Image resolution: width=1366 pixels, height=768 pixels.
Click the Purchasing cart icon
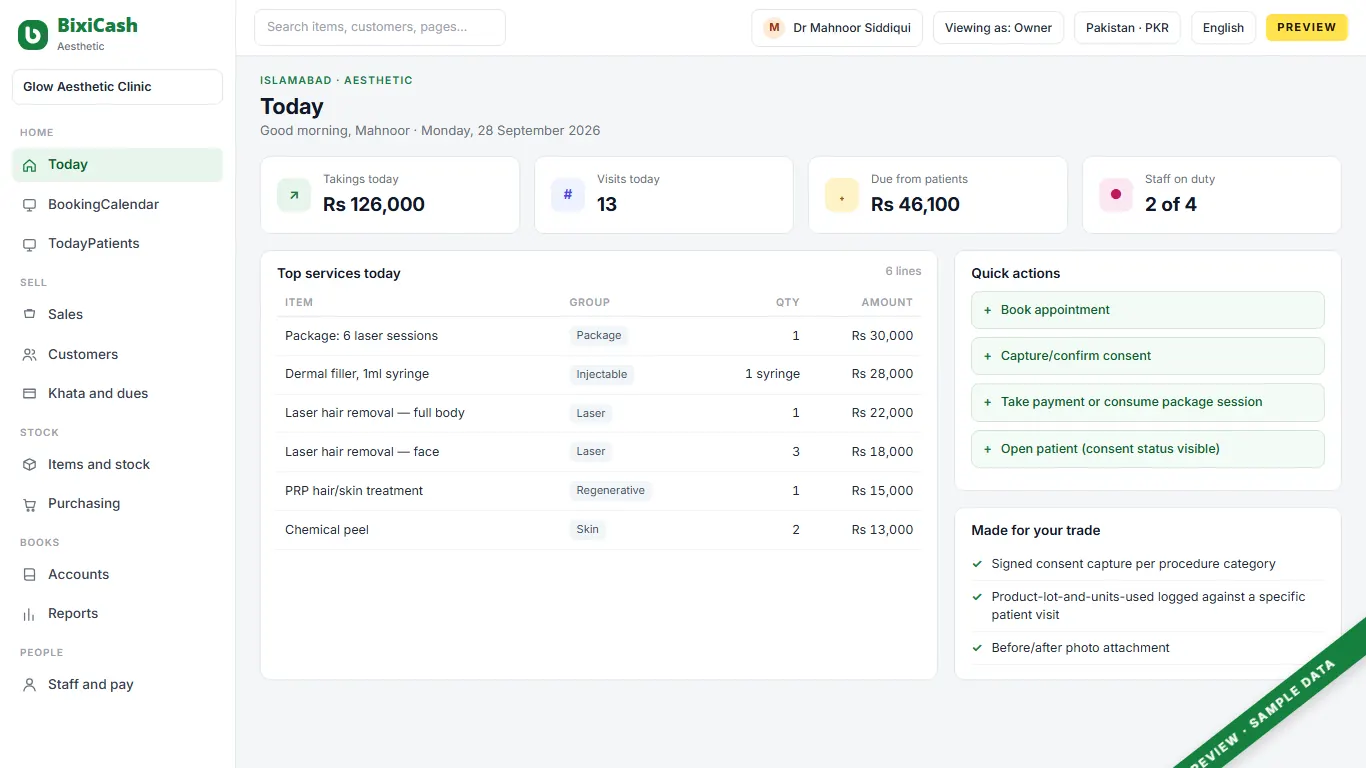coord(29,504)
